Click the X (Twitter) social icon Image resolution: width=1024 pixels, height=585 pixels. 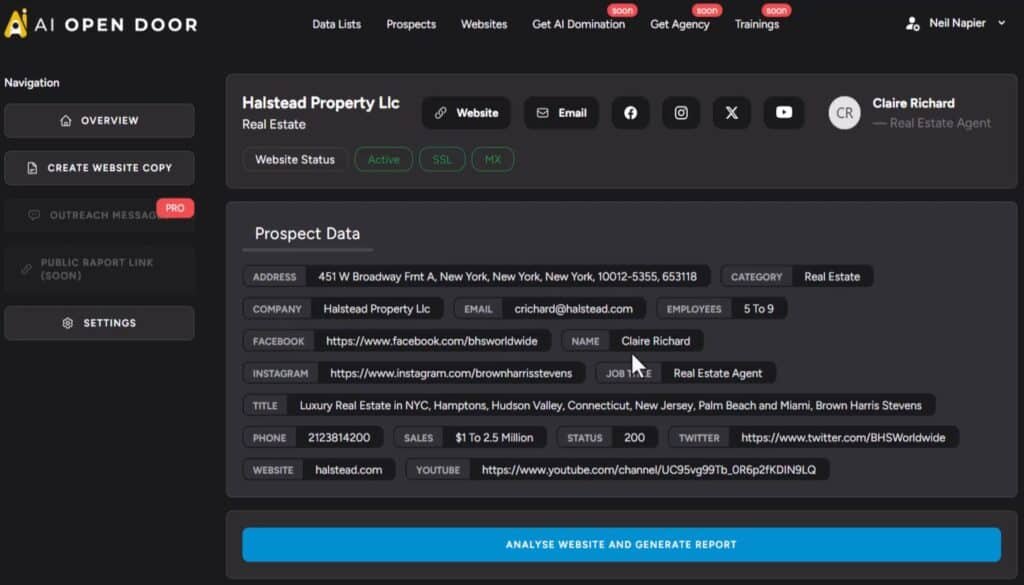coord(732,113)
